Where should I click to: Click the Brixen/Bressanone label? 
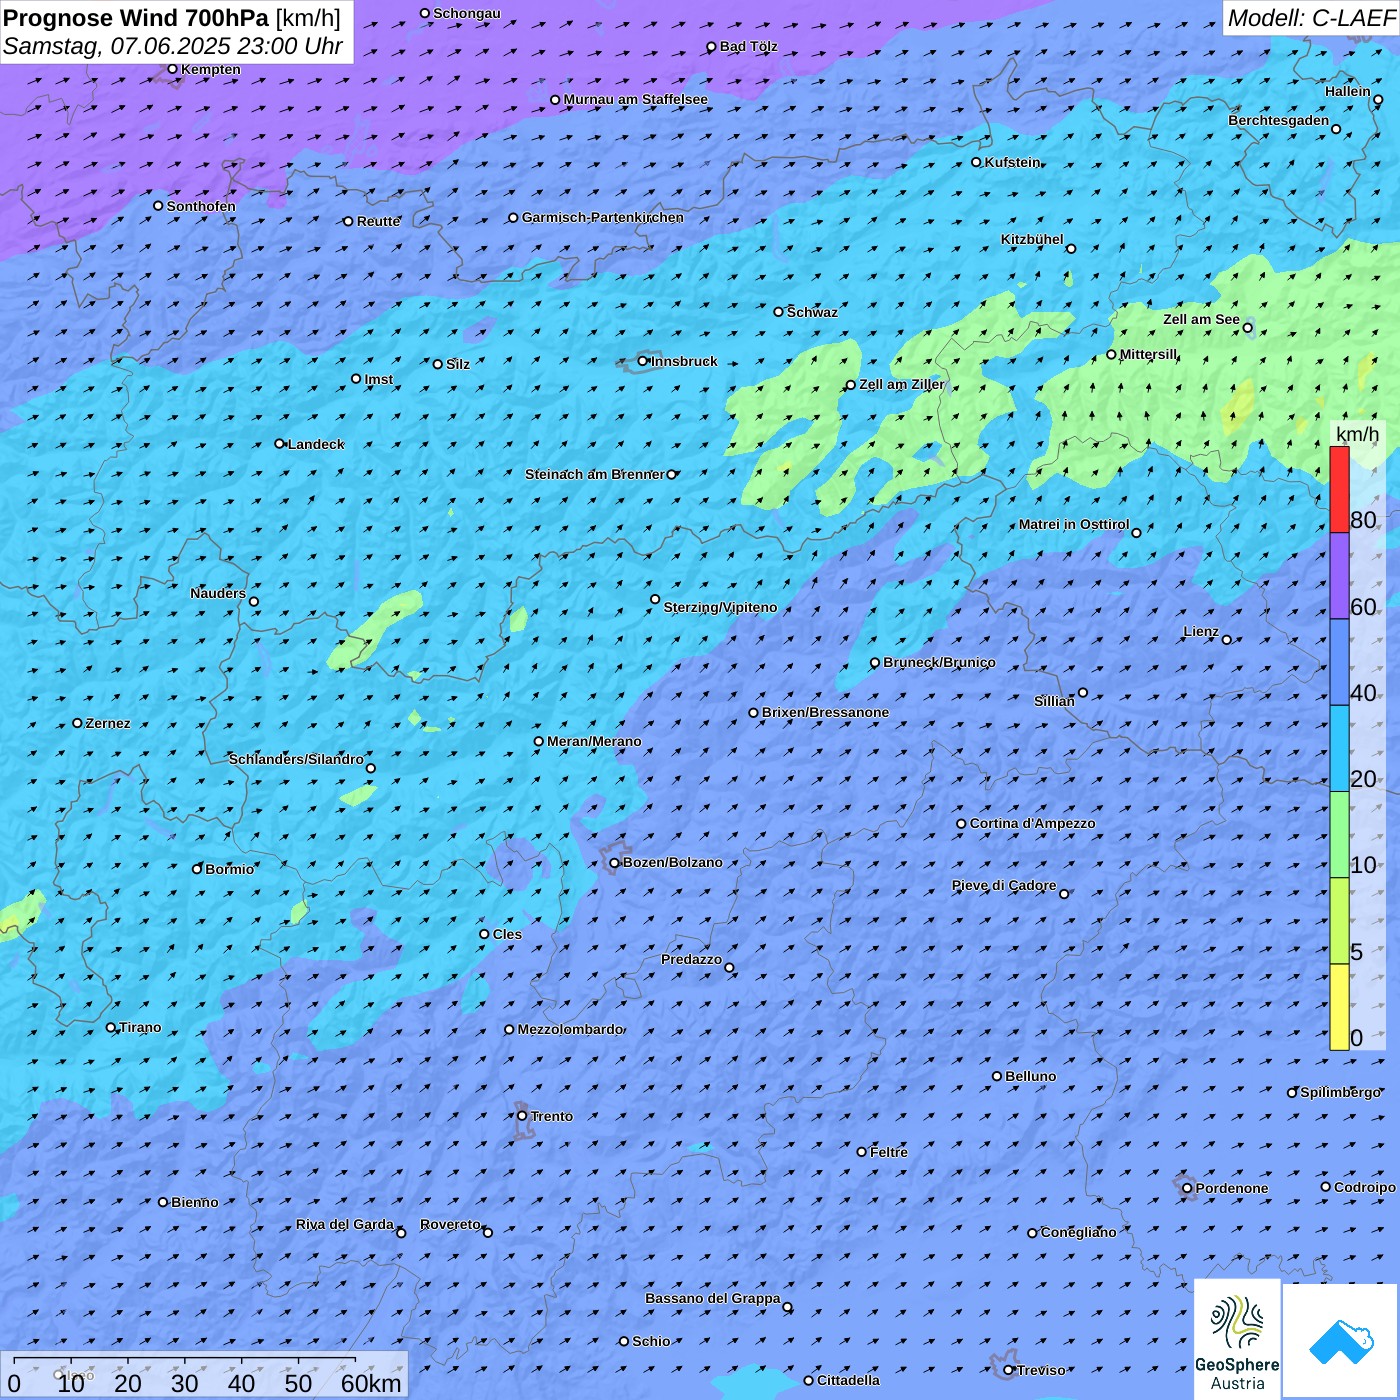pyautogui.click(x=825, y=712)
